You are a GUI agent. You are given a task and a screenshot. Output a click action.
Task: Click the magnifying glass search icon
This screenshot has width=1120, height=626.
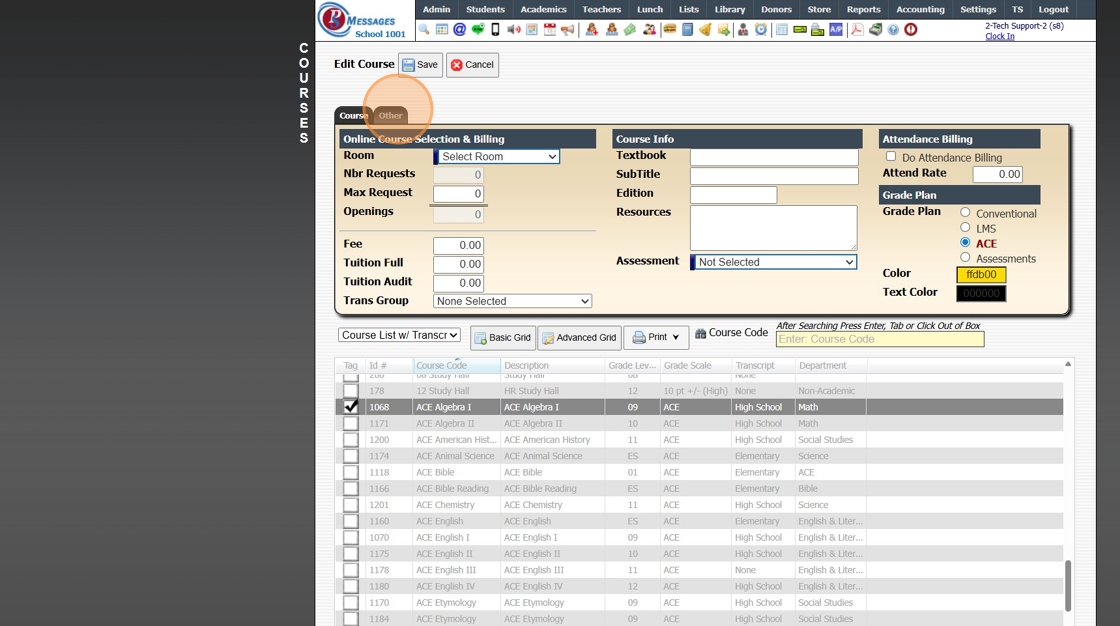[424, 29]
